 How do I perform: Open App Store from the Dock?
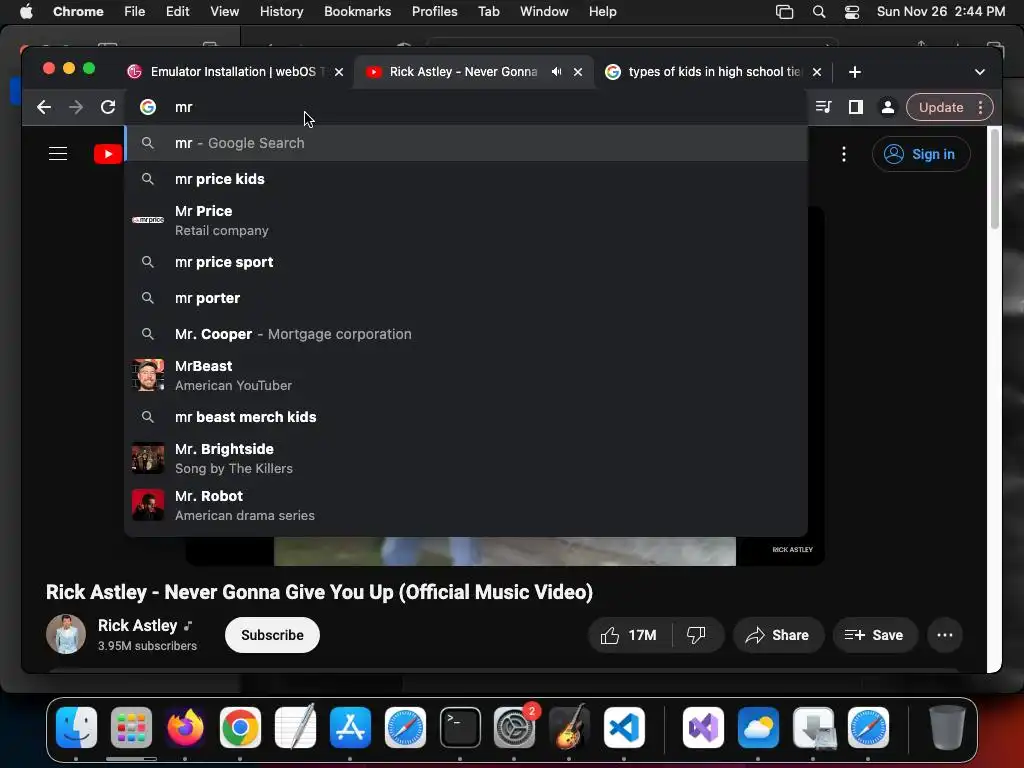pos(351,727)
